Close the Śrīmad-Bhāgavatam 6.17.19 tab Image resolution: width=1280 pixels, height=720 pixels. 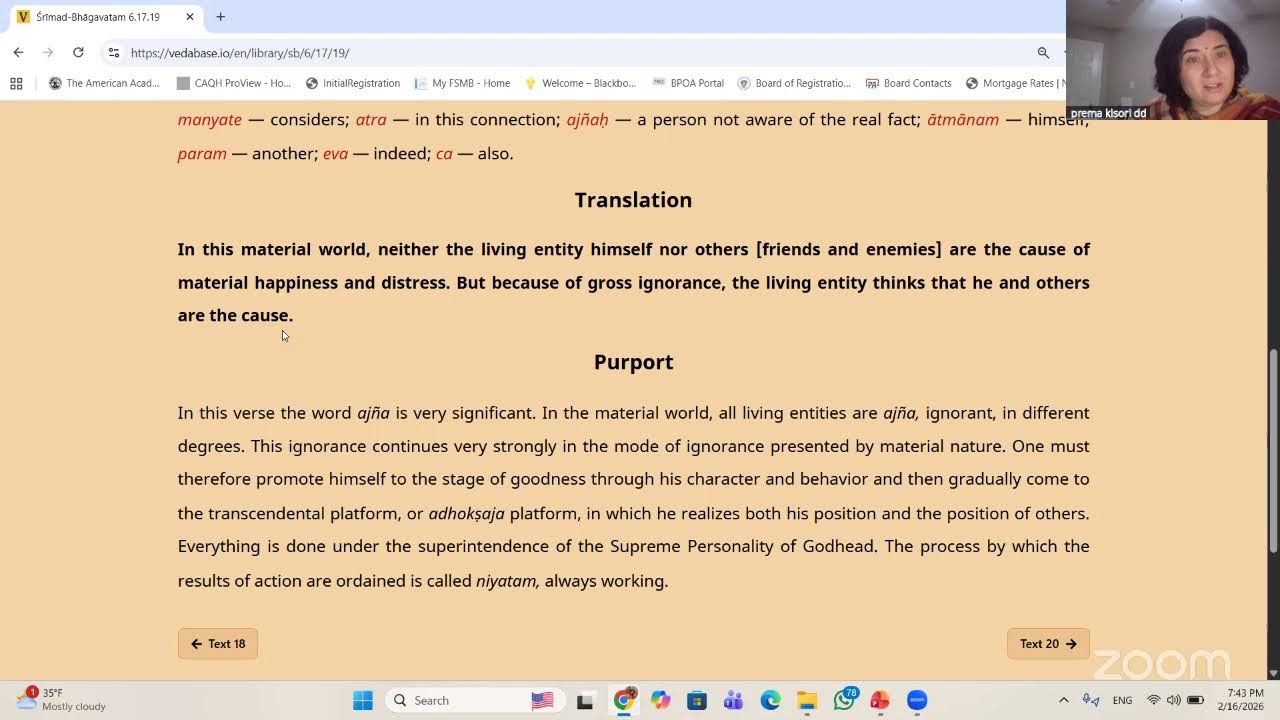click(x=190, y=17)
